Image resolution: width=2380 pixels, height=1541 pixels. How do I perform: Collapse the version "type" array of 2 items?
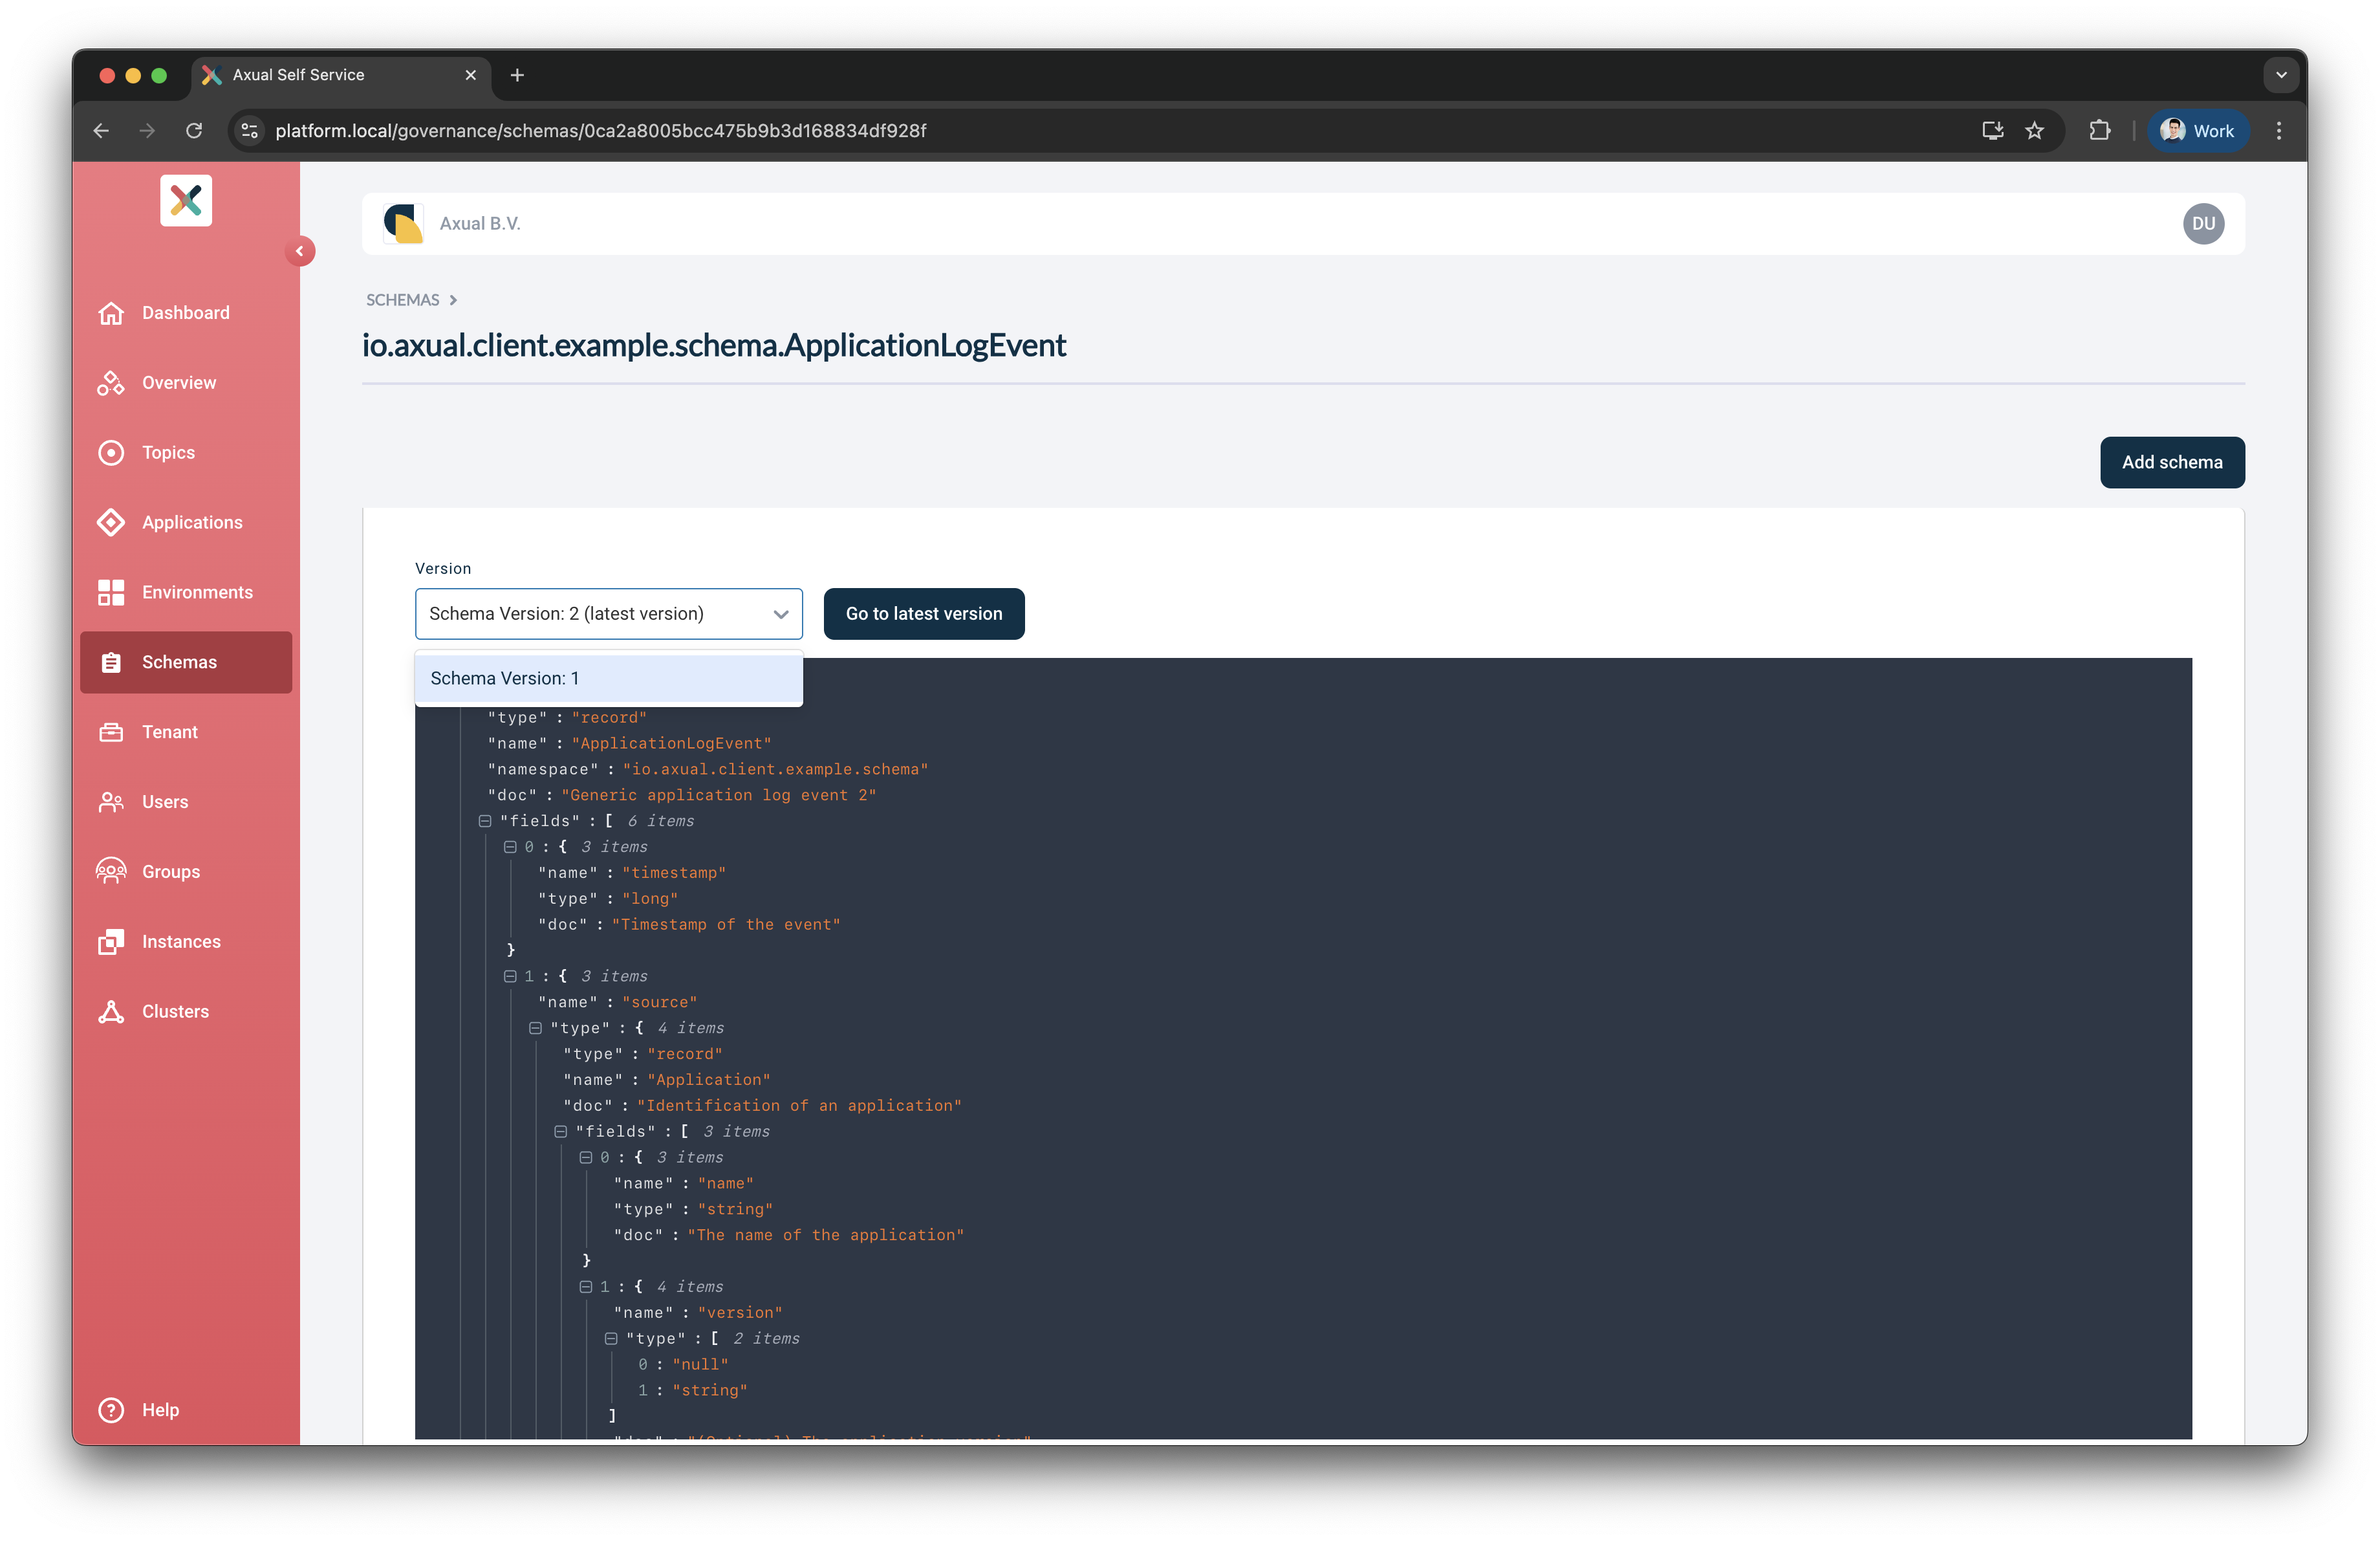(611, 1339)
